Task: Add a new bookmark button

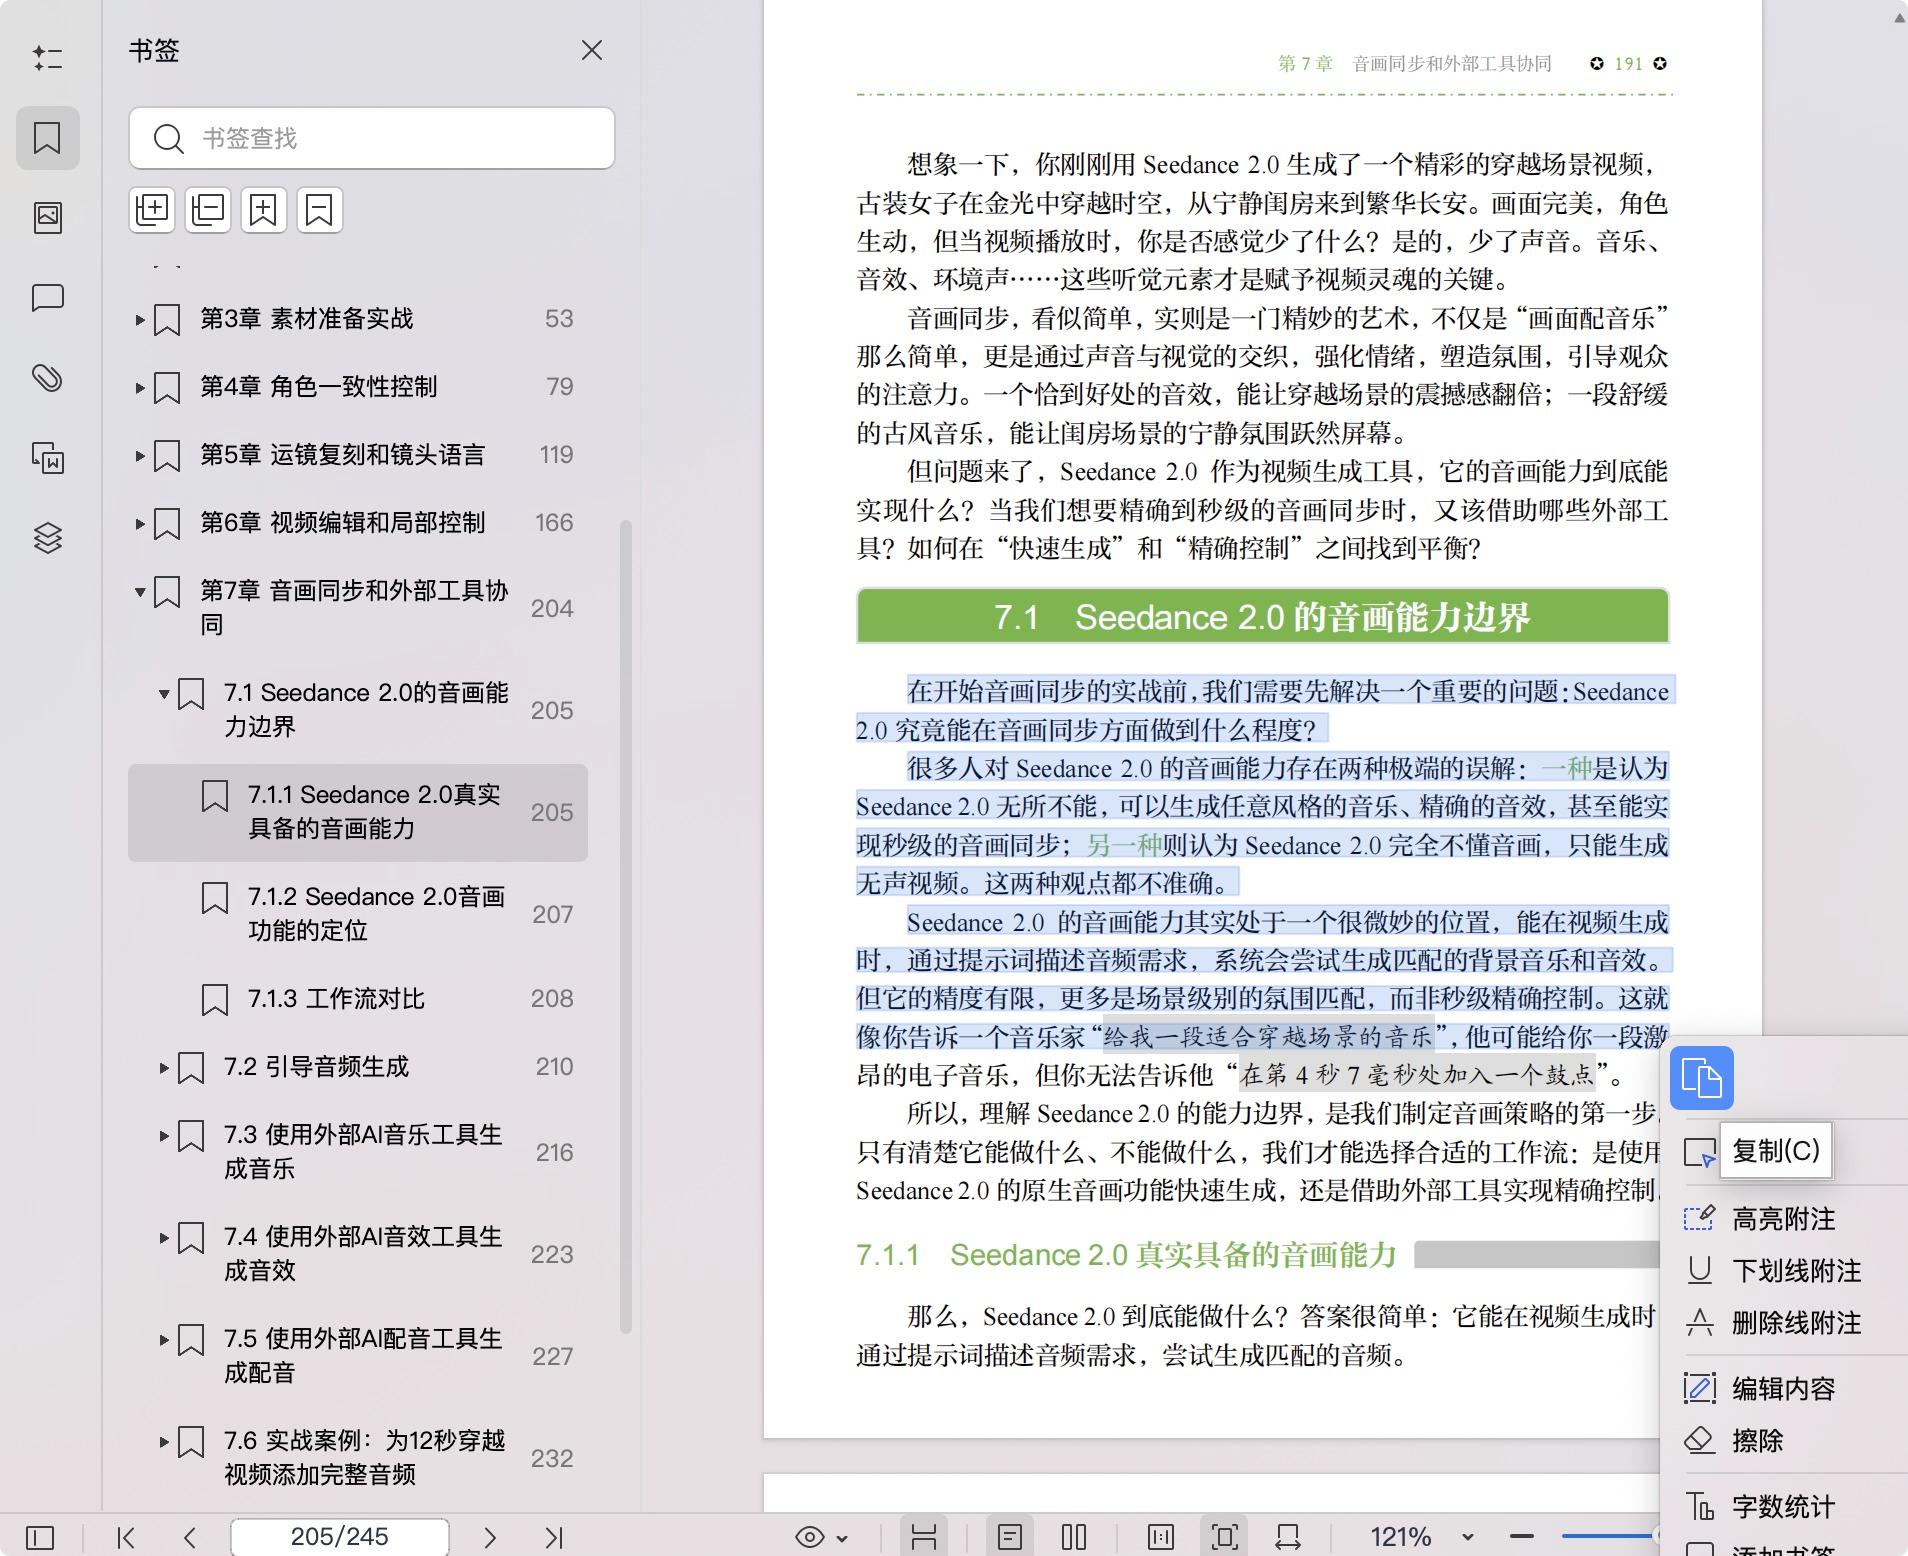Action: [x=264, y=210]
